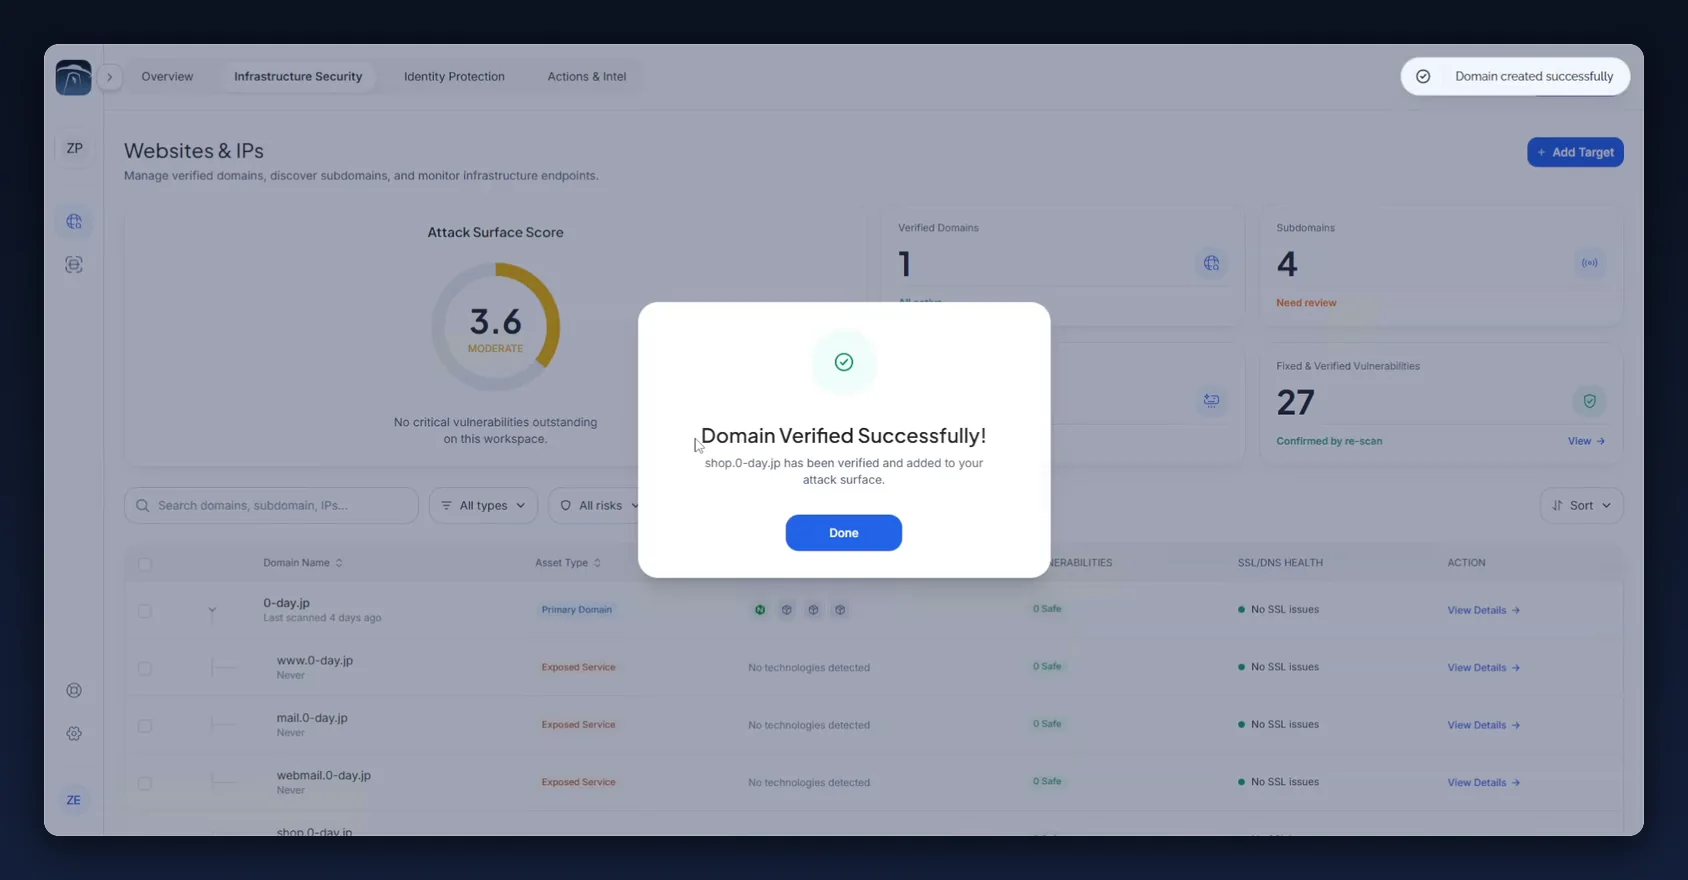Open the settings gear in the sidebar
This screenshot has width=1688, height=880.
(x=74, y=734)
